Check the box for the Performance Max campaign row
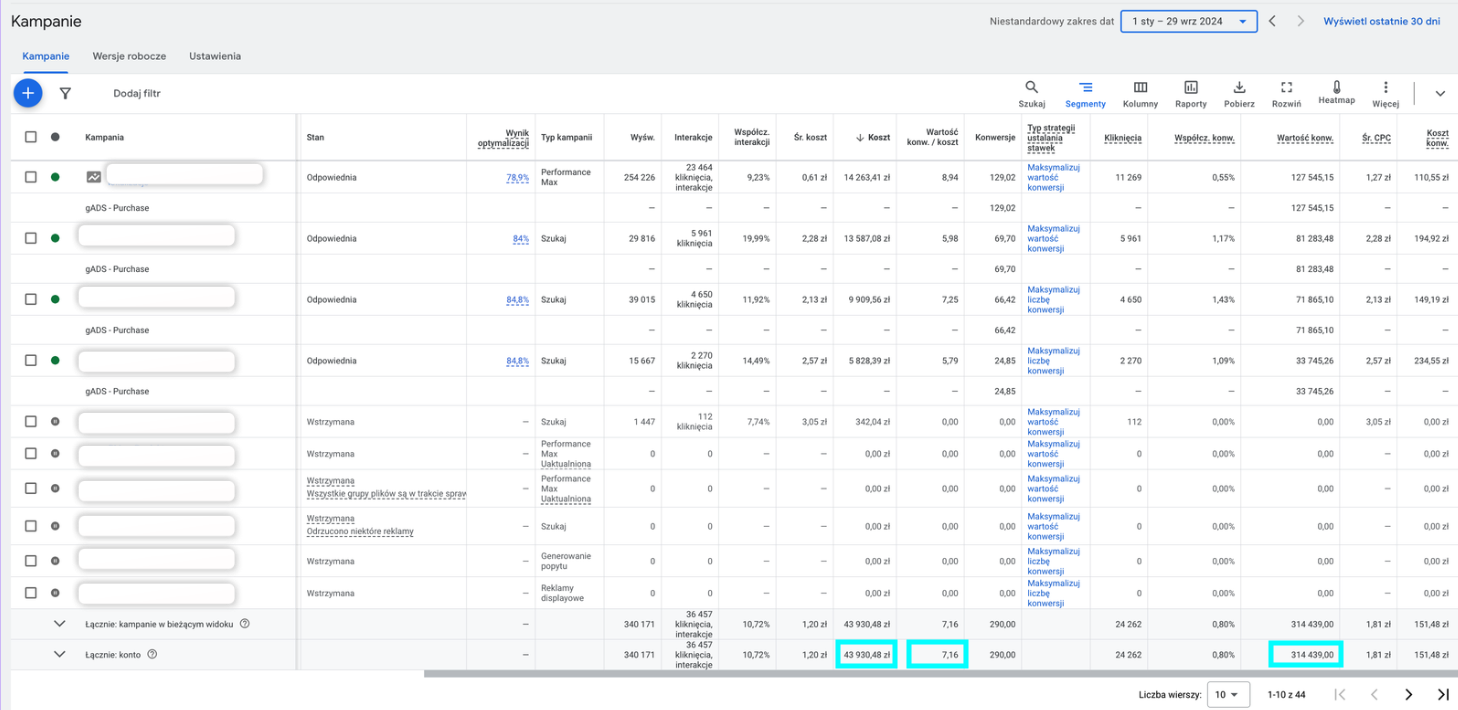This screenshot has width=1458, height=710. [x=31, y=177]
